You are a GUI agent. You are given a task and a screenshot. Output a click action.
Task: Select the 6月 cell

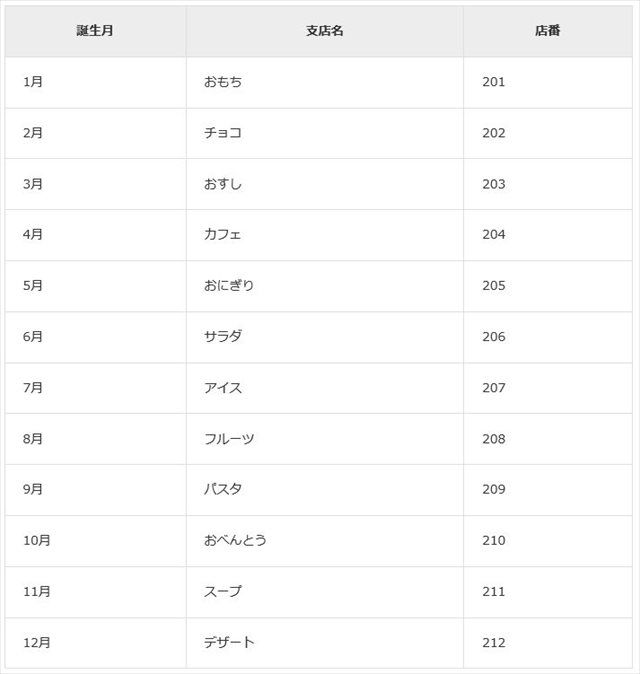pyautogui.click(x=33, y=337)
